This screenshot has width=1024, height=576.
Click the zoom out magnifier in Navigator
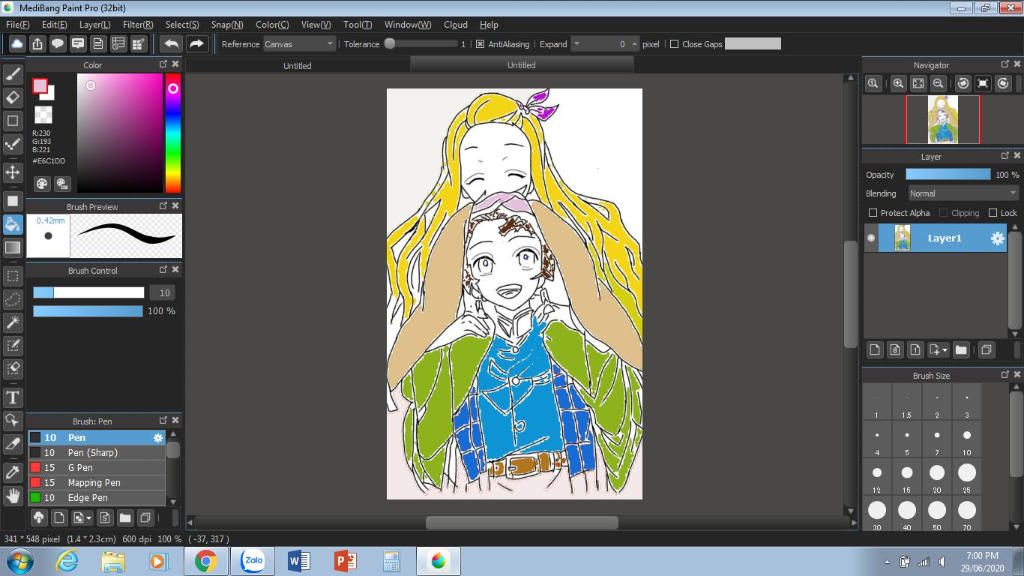pos(938,84)
